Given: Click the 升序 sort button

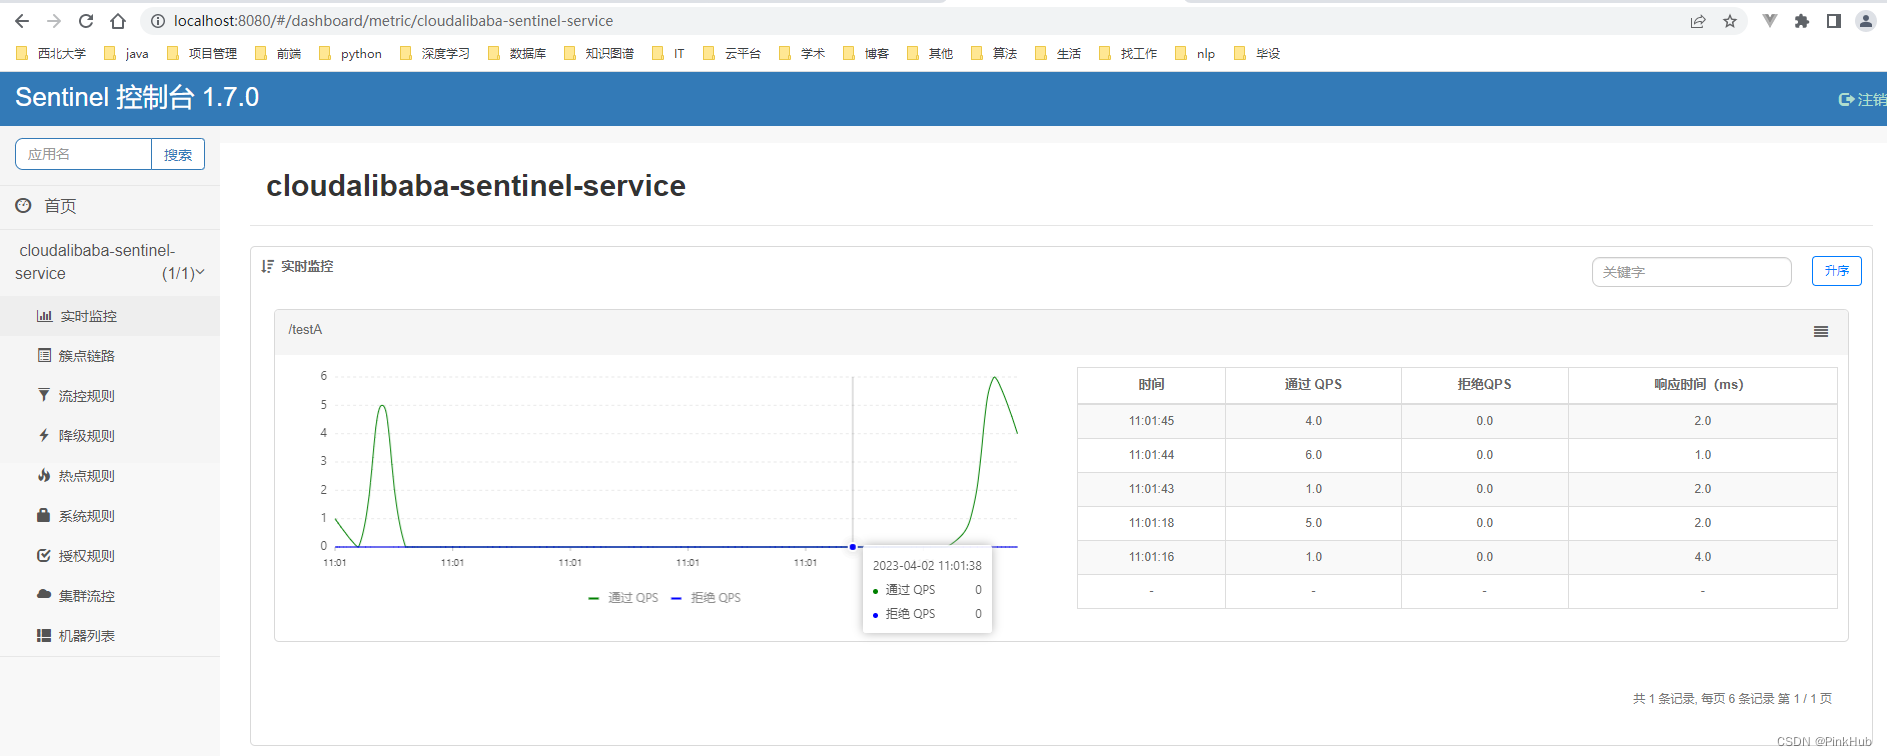Looking at the screenshot, I should click(1836, 271).
